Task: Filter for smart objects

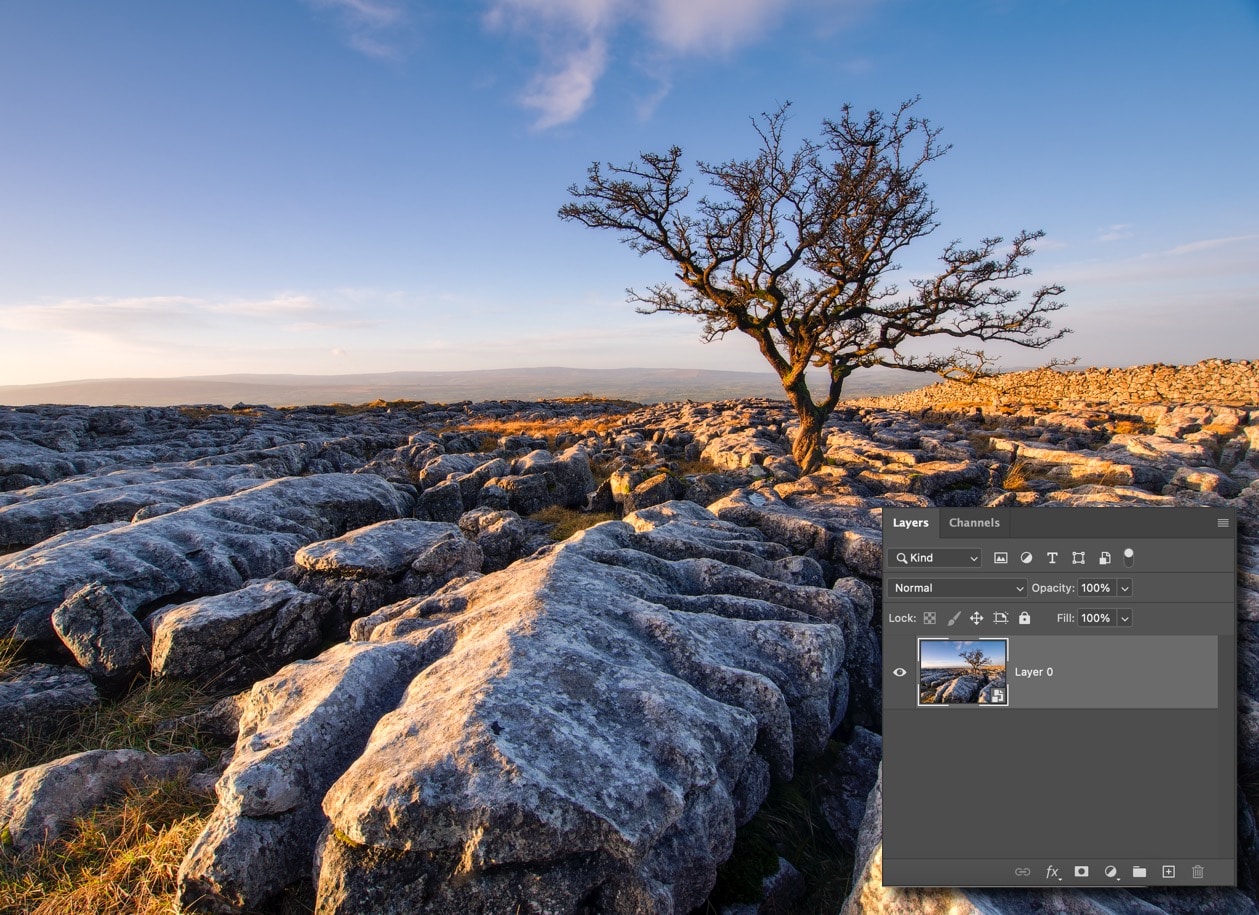Action: (x=1104, y=558)
